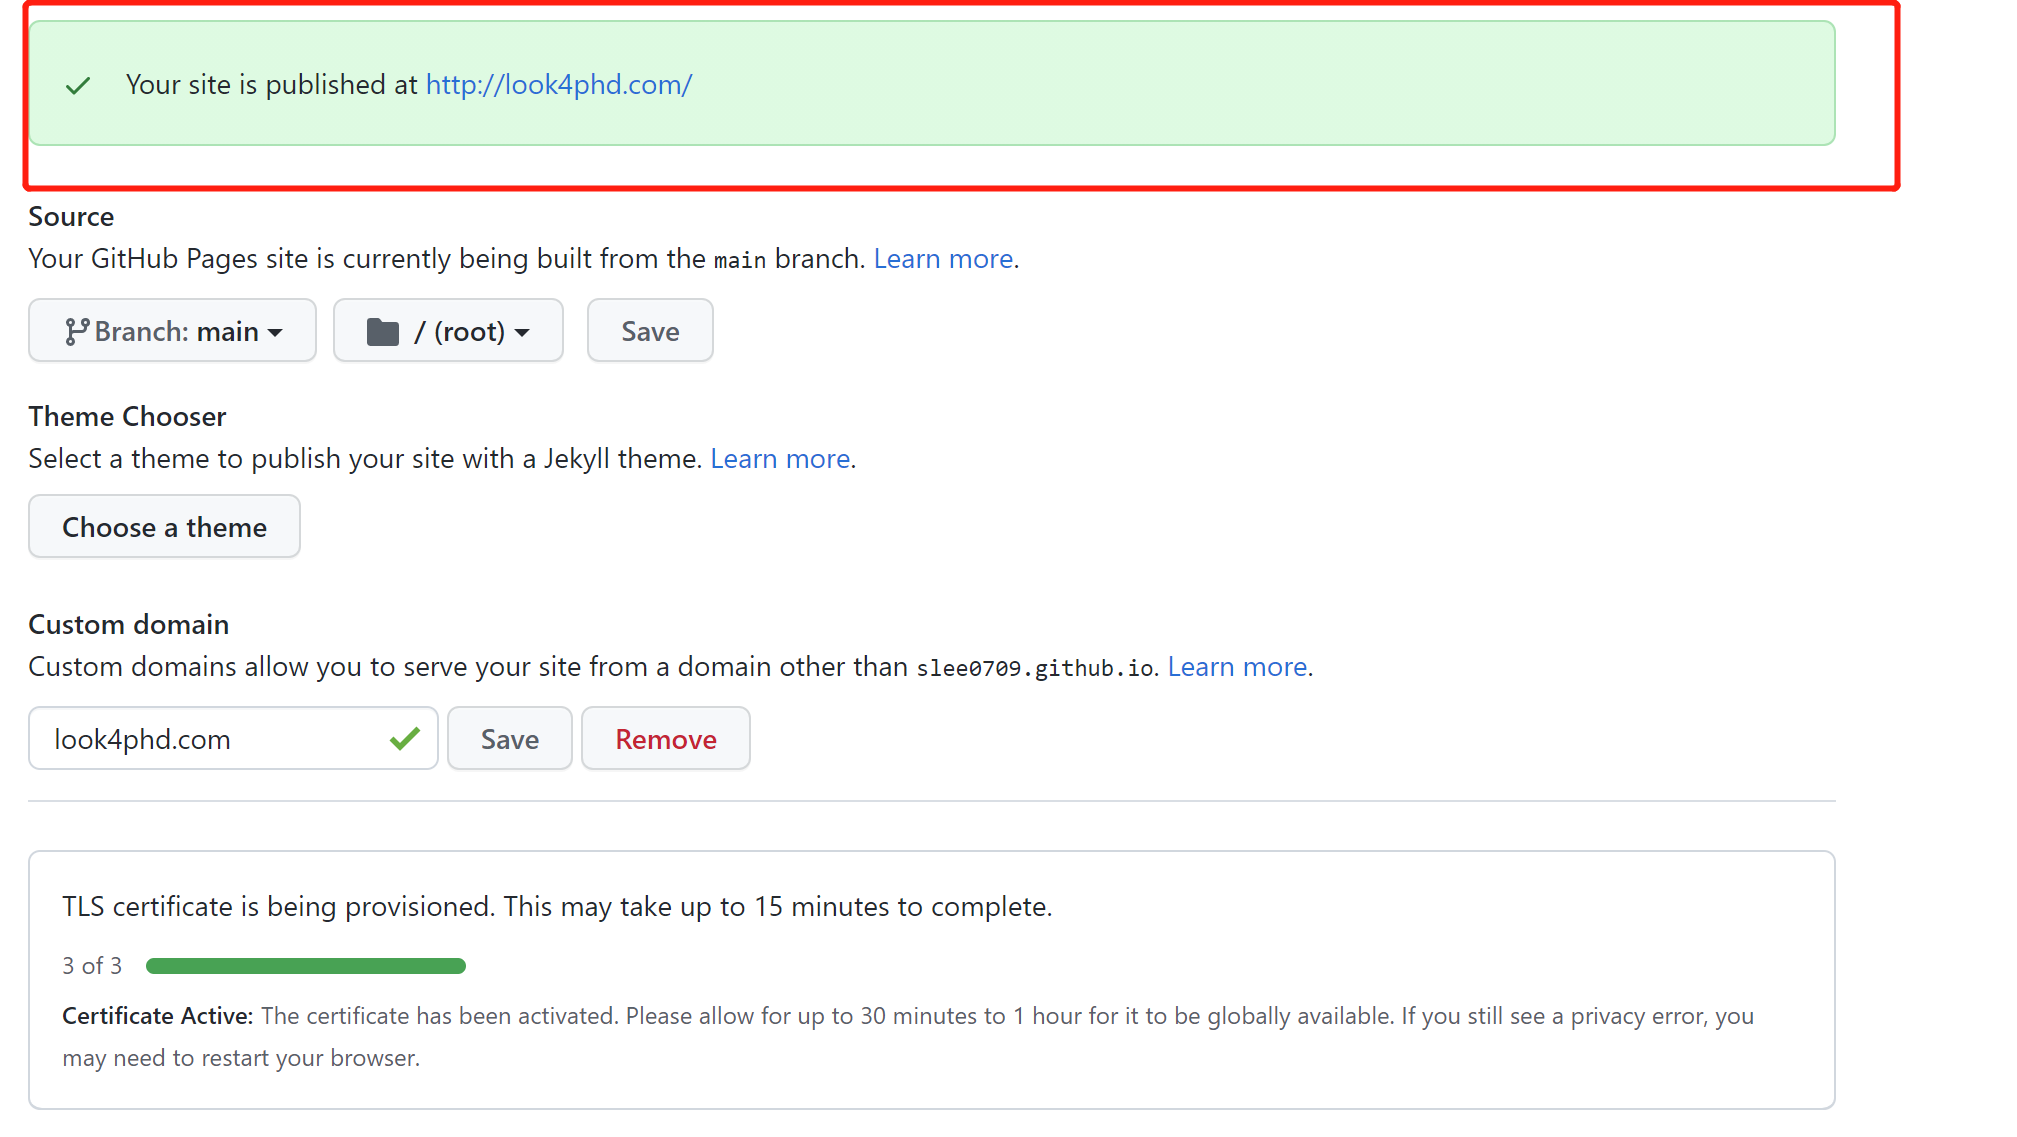Open Learn more link under Custom domain
This screenshot has width=2017, height=1137.
[x=1237, y=667]
